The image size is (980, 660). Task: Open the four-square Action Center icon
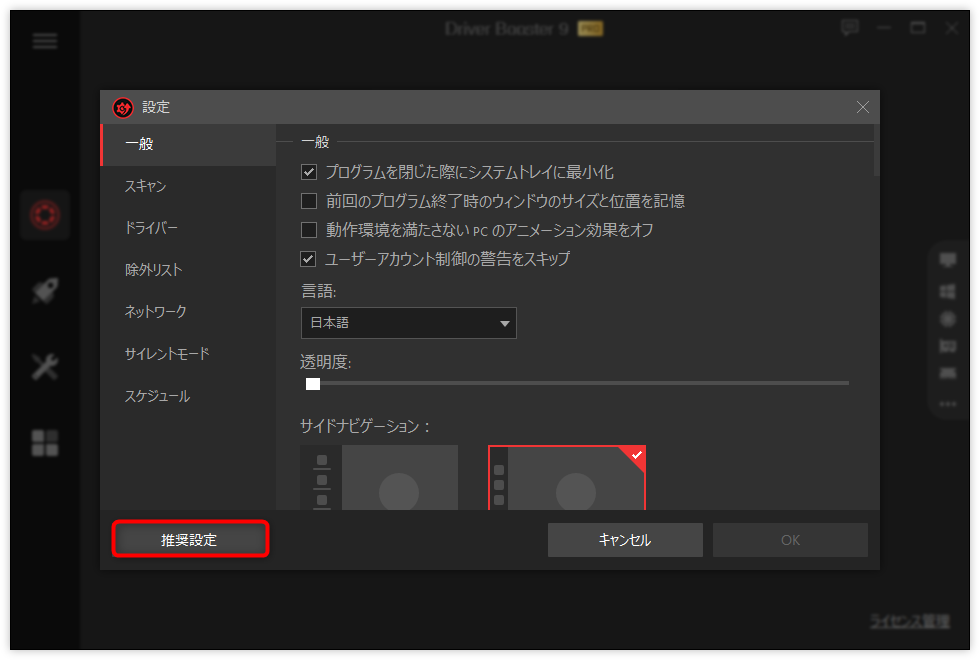pyautogui.click(x=45, y=442)
